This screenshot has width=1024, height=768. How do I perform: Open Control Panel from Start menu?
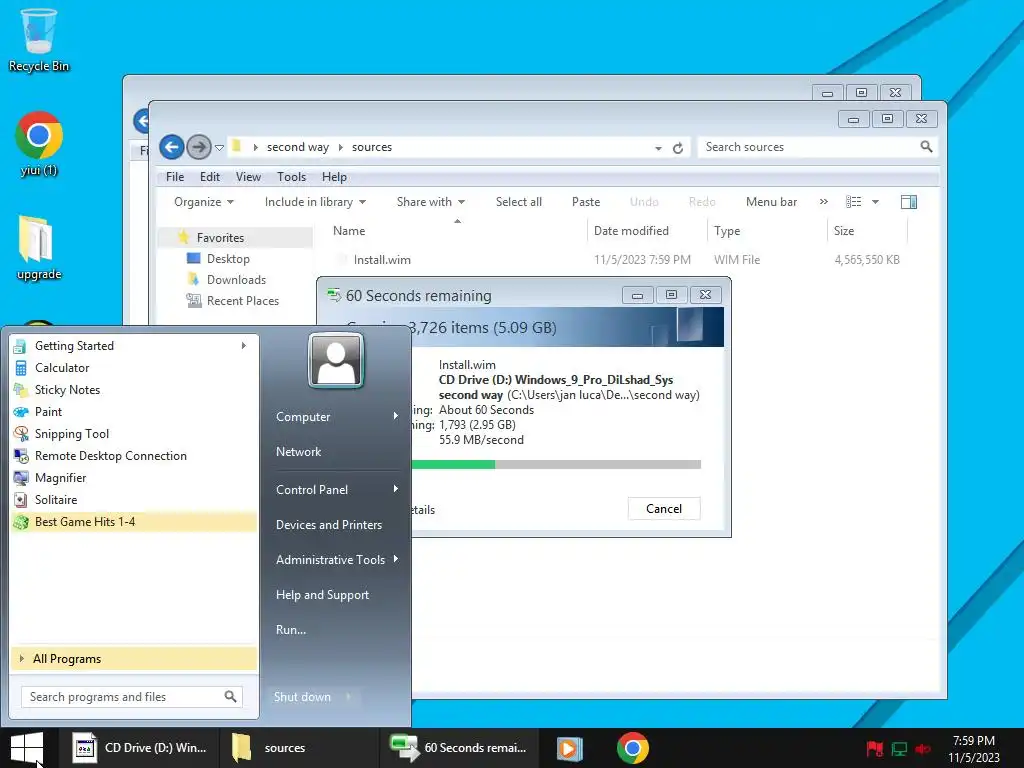pyautogui.click(x=336, y=490)
